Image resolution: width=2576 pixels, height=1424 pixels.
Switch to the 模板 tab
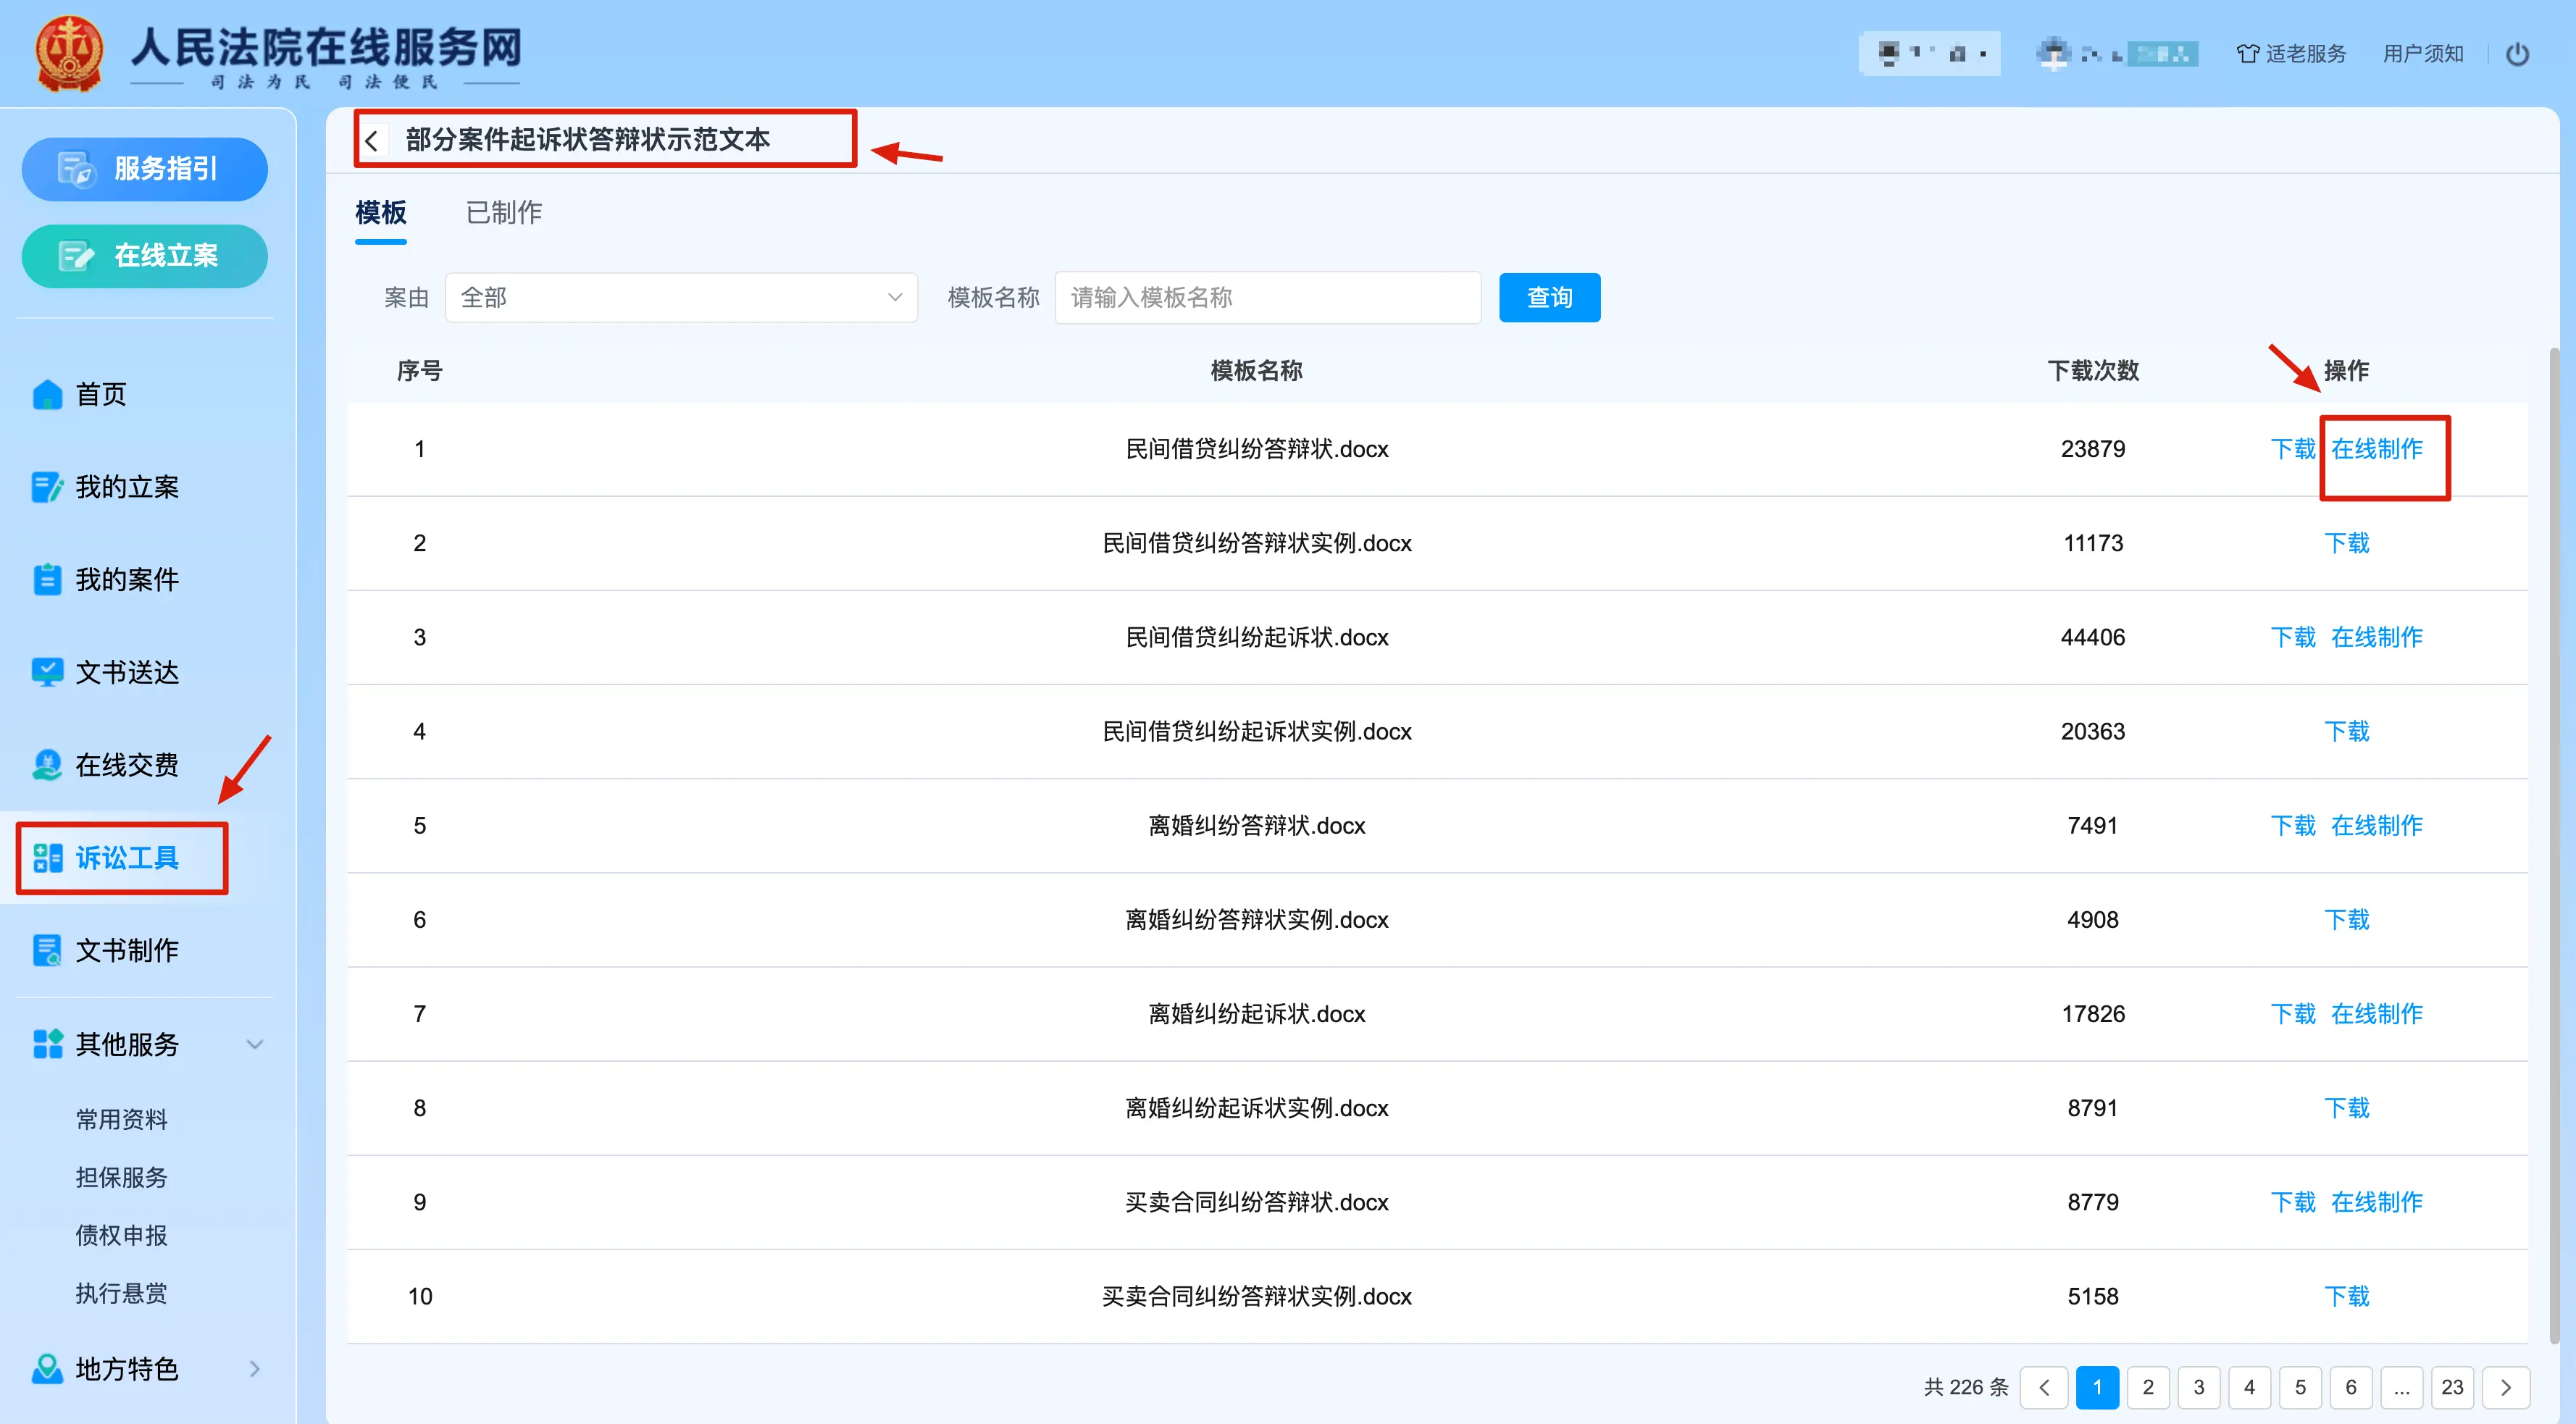click(x=381, y=213)
